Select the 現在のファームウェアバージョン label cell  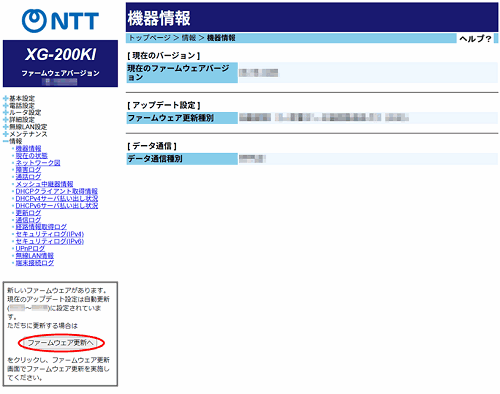point(182,73)
